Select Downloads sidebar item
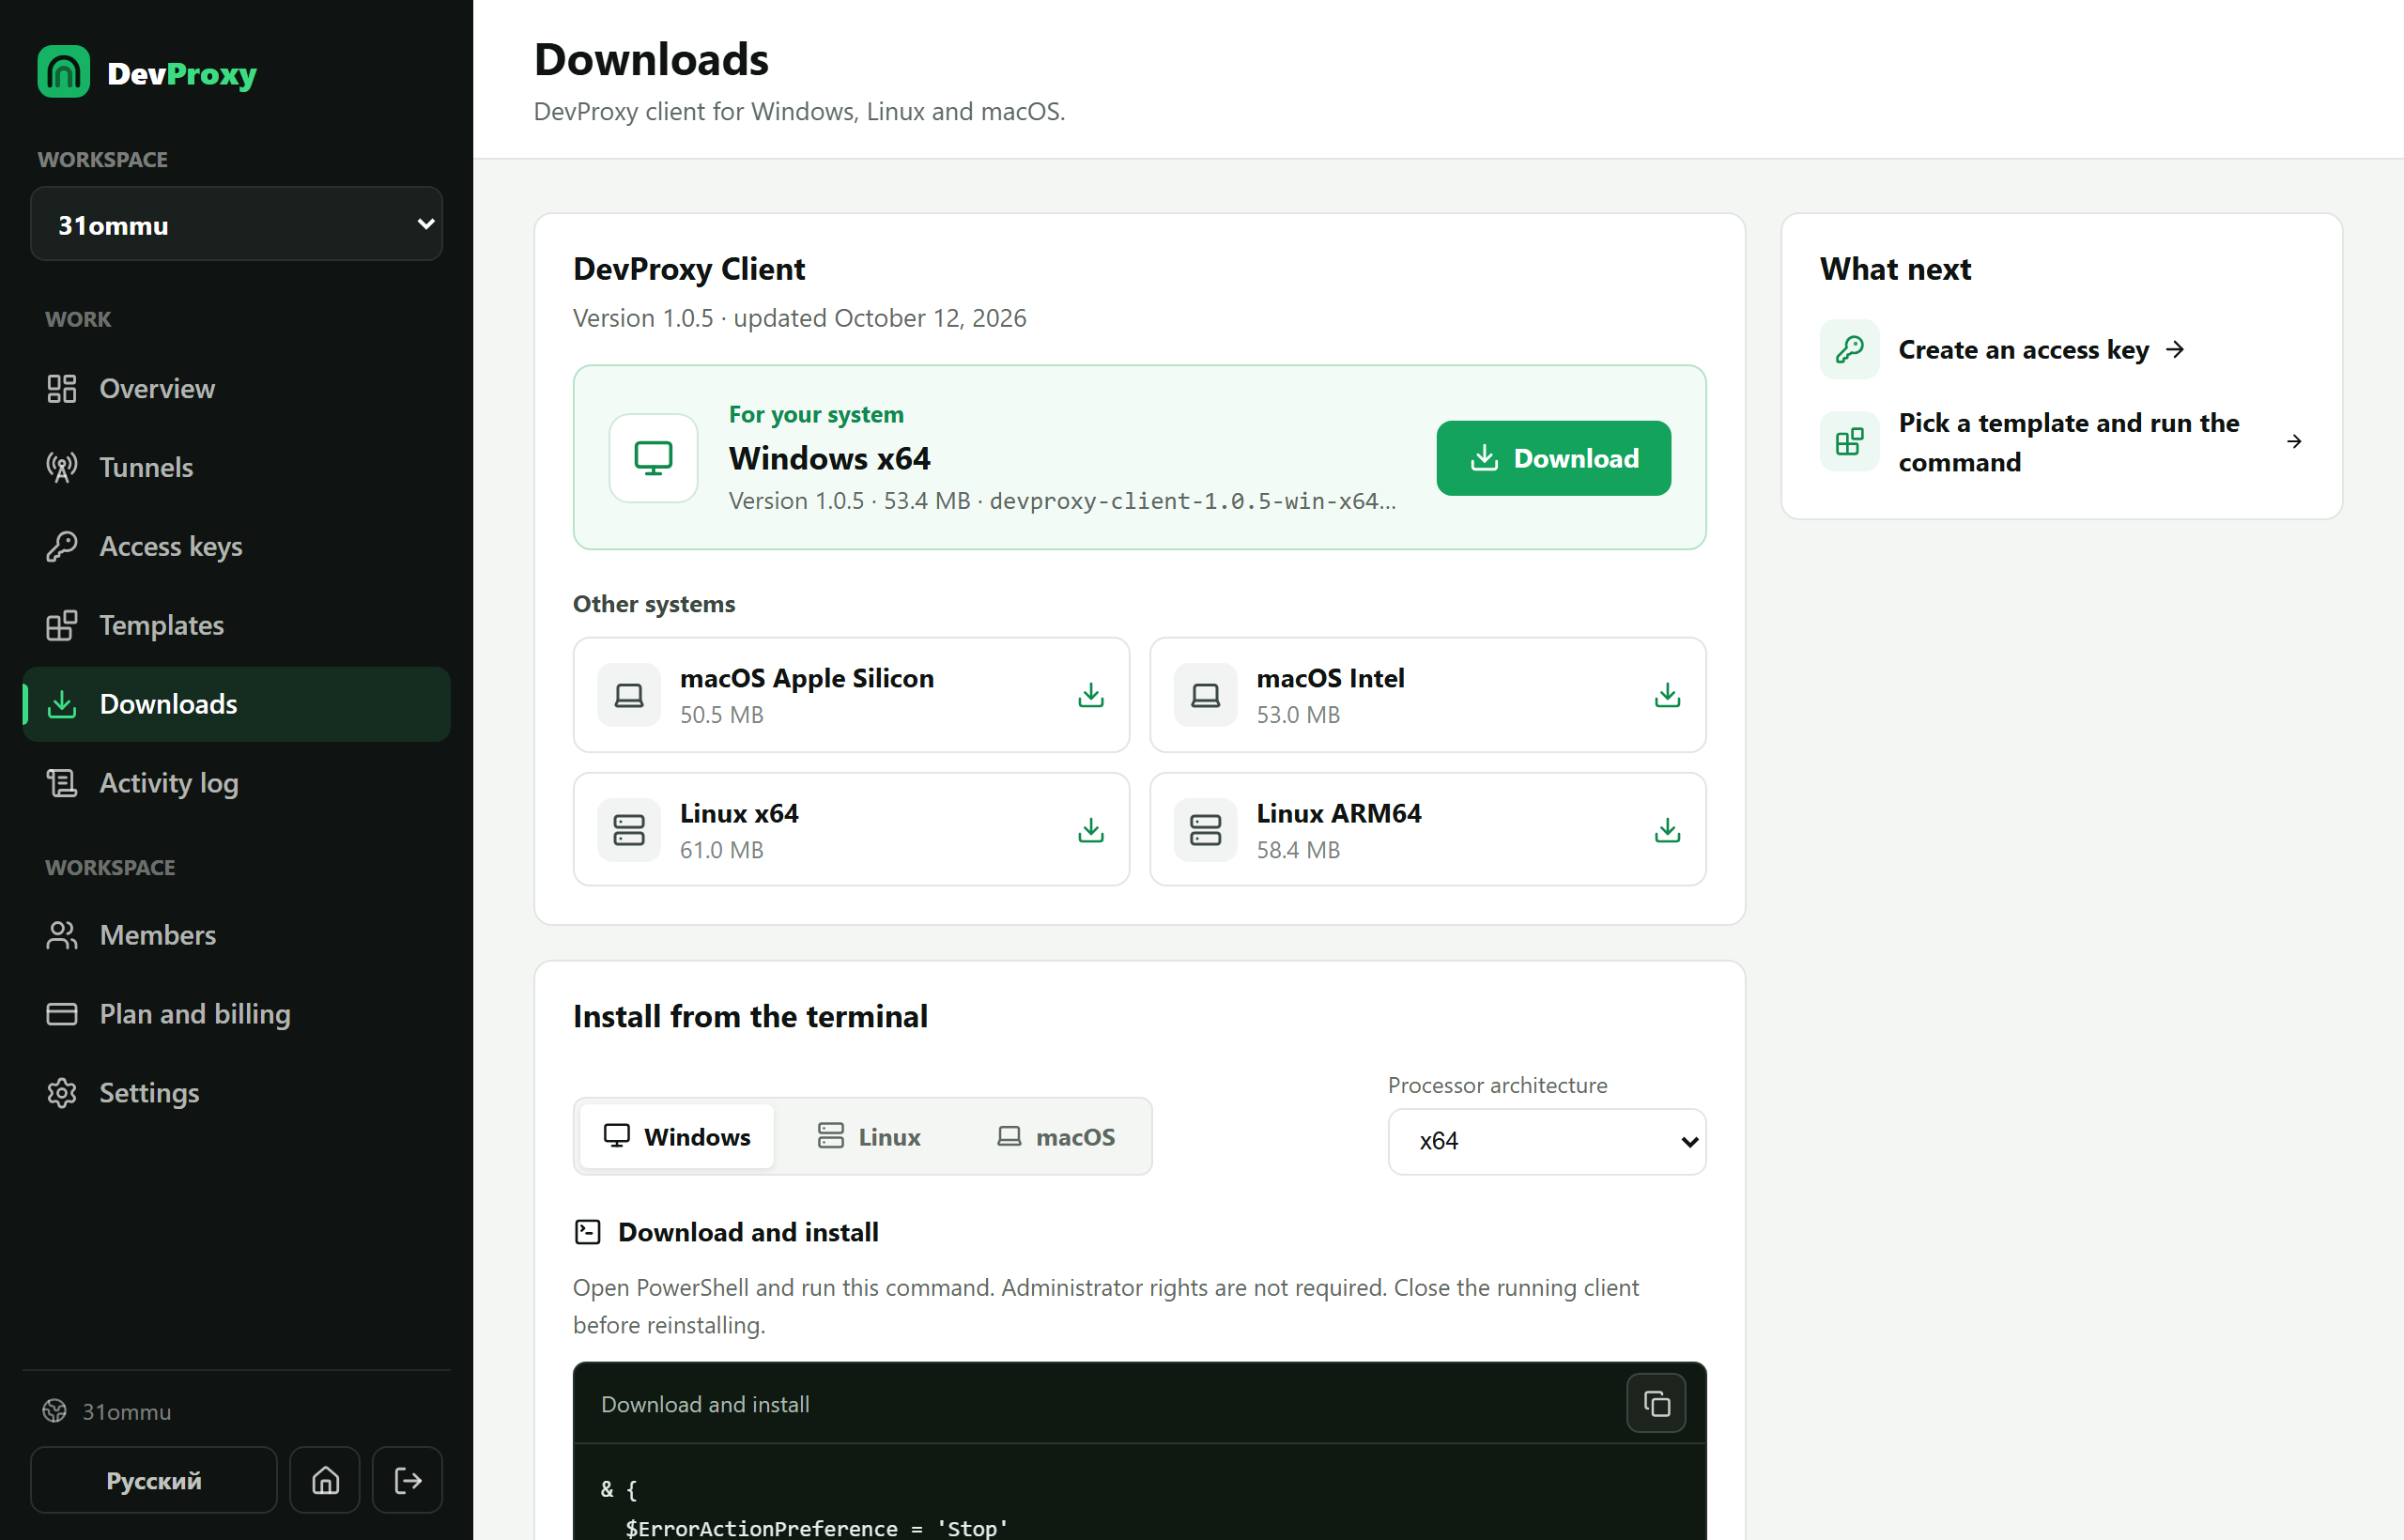 coord(236,704)
